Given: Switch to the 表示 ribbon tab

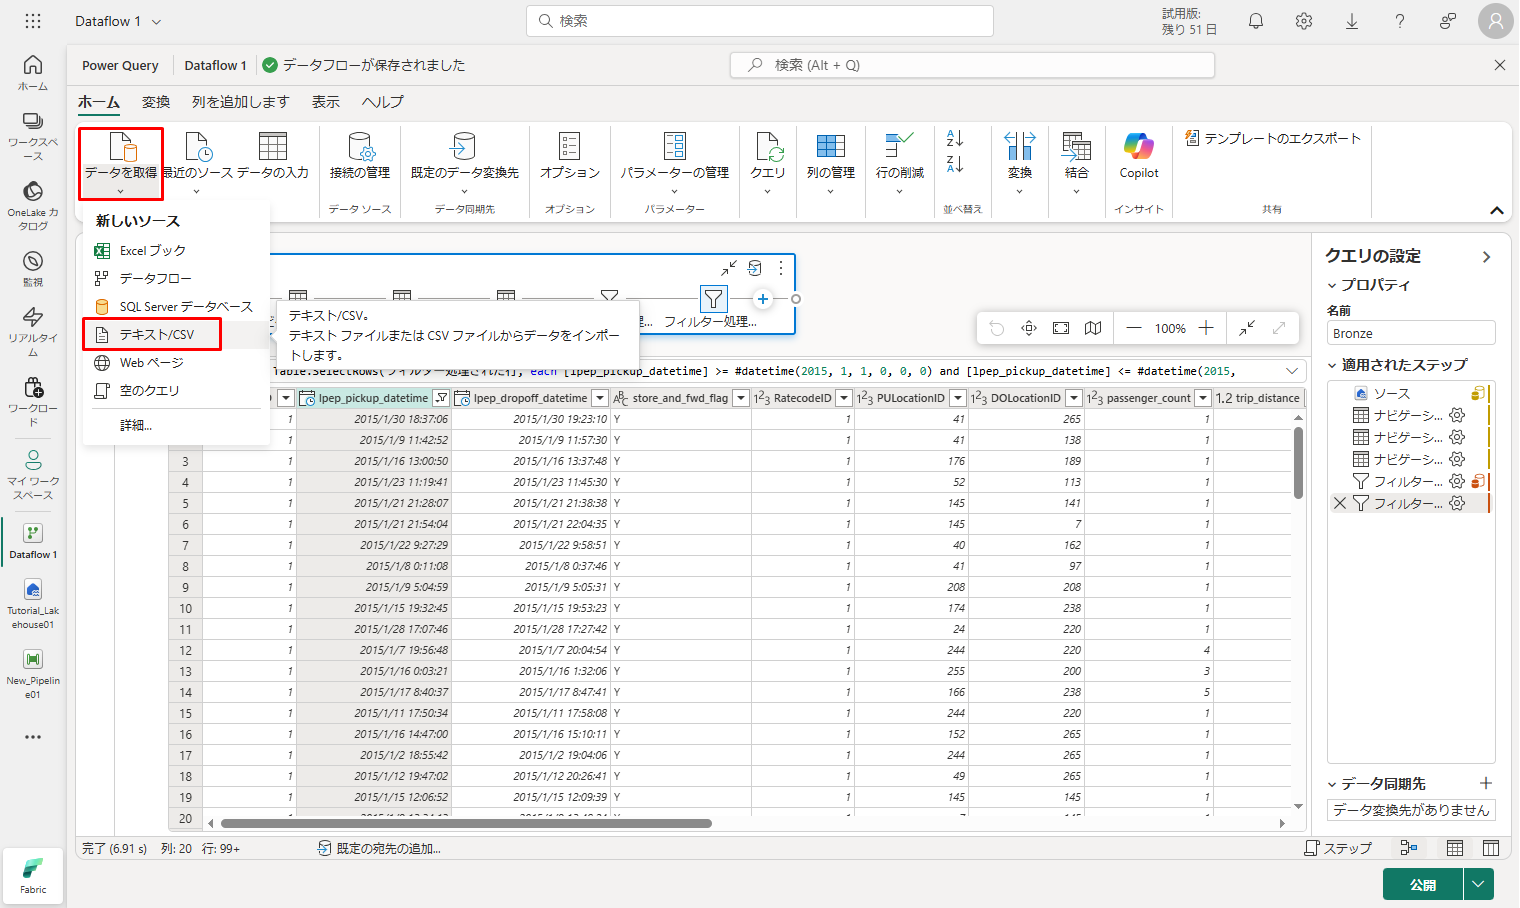Looking at the screenshot, I should 326,102.
